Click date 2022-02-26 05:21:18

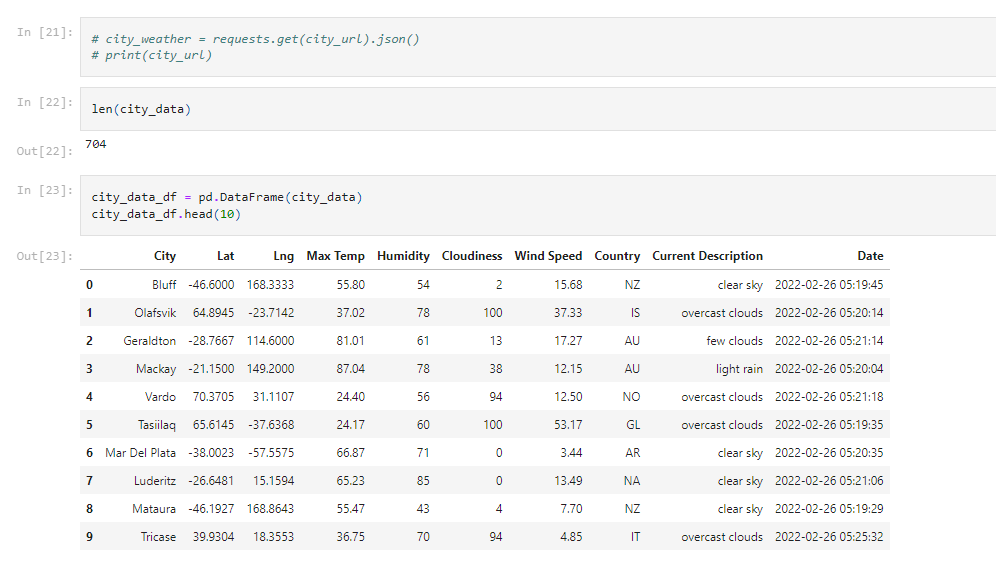[829, 397]
